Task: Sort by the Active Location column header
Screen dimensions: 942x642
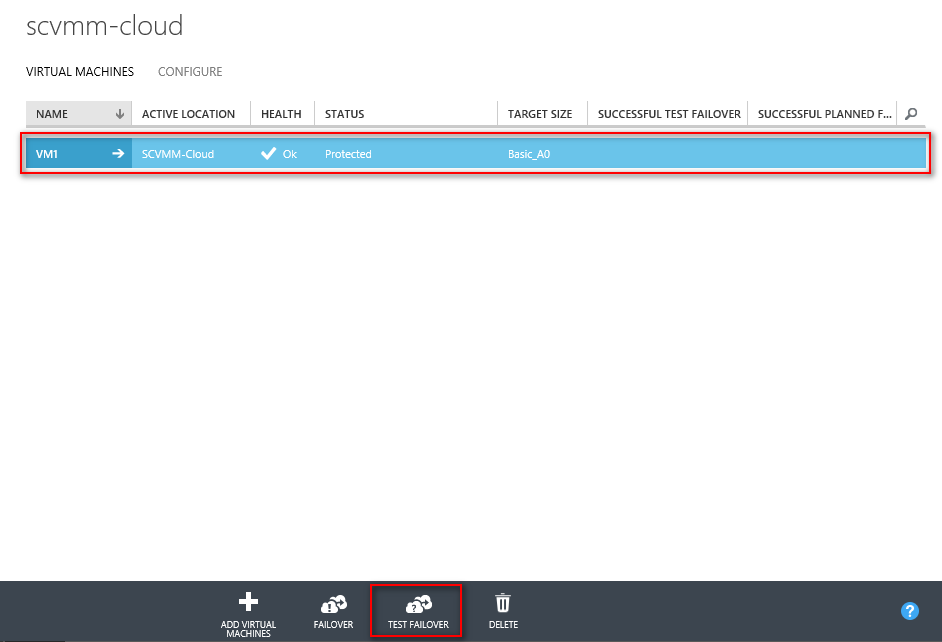Action: tap(191, 114)
